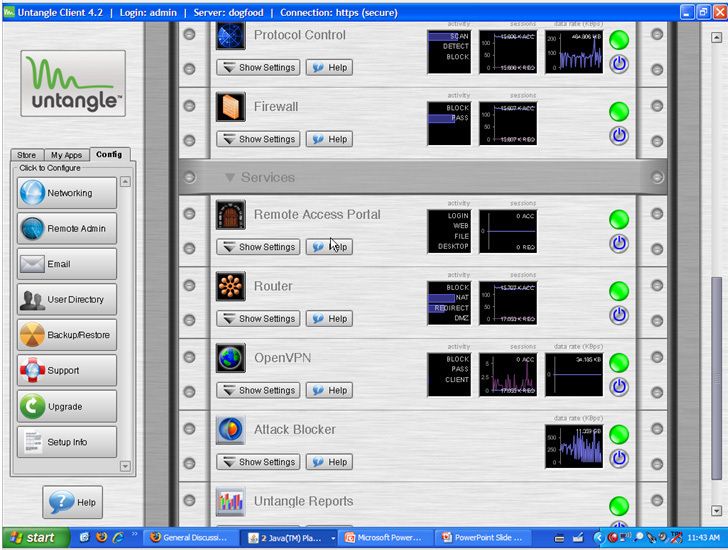Screen dimensions: 728x550
Task: Select the Config tab
Action: pos(110,154)
